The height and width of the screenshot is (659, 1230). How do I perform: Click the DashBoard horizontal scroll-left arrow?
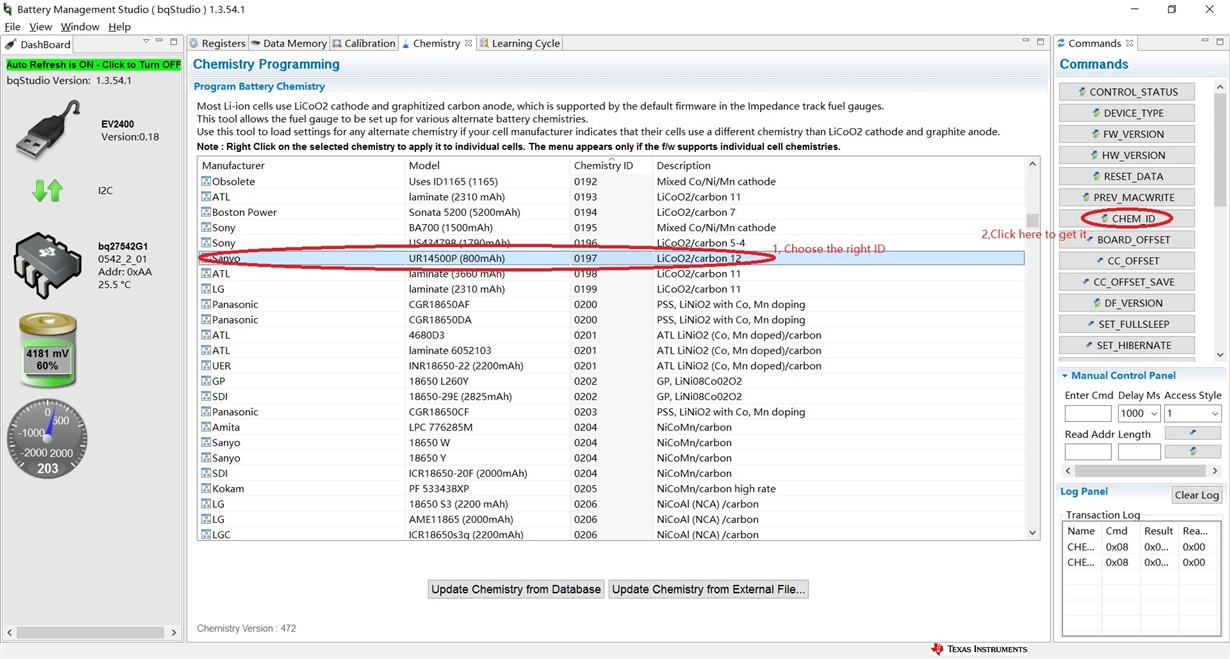click(x=9, y=632)
